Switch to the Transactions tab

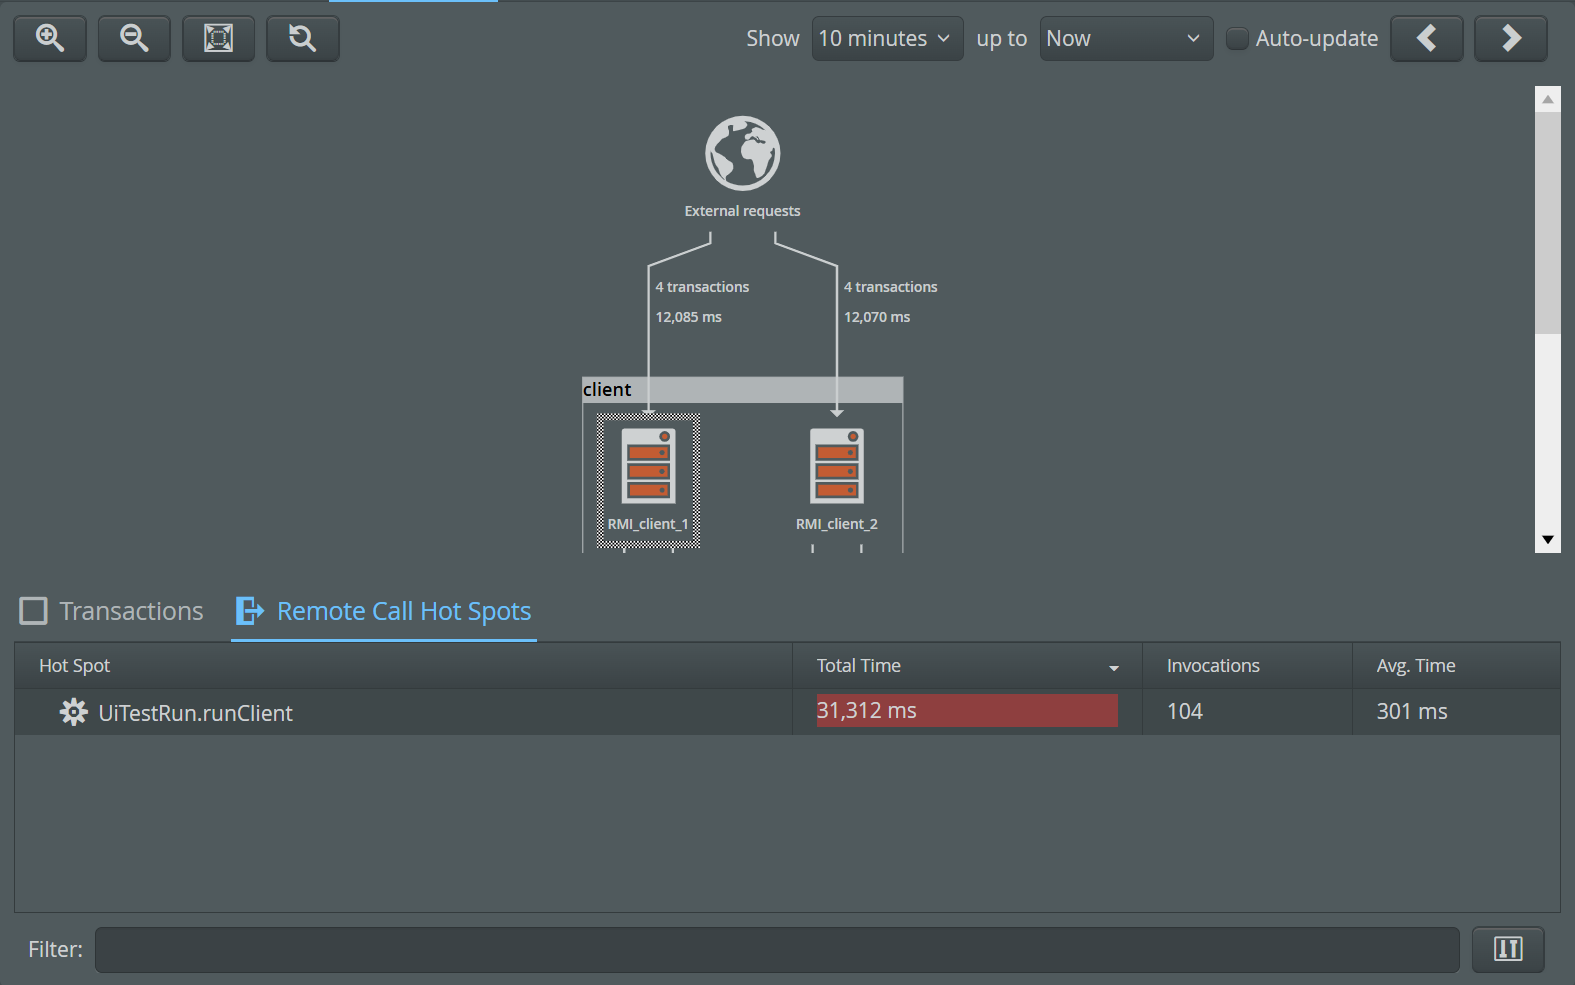pyautogui.click(x=112, y=611)
